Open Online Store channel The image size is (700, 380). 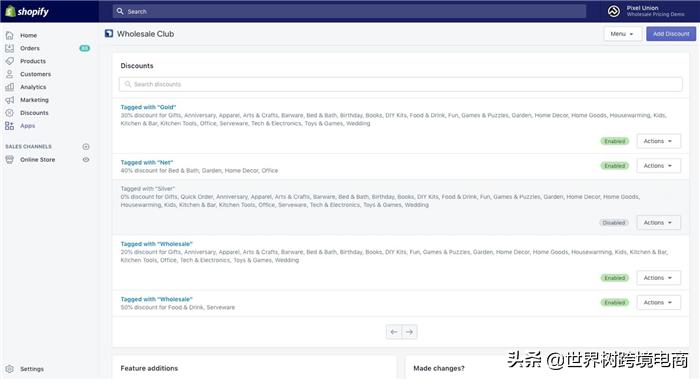click(38, 159)
